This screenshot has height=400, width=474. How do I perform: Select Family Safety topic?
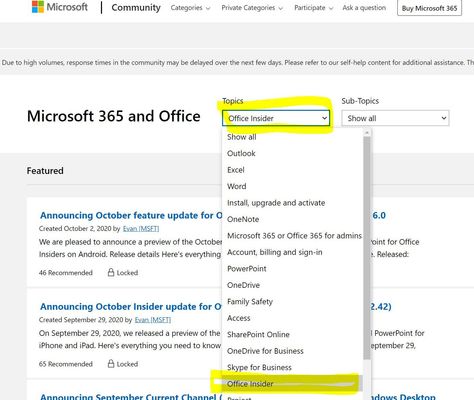[292, 302]
